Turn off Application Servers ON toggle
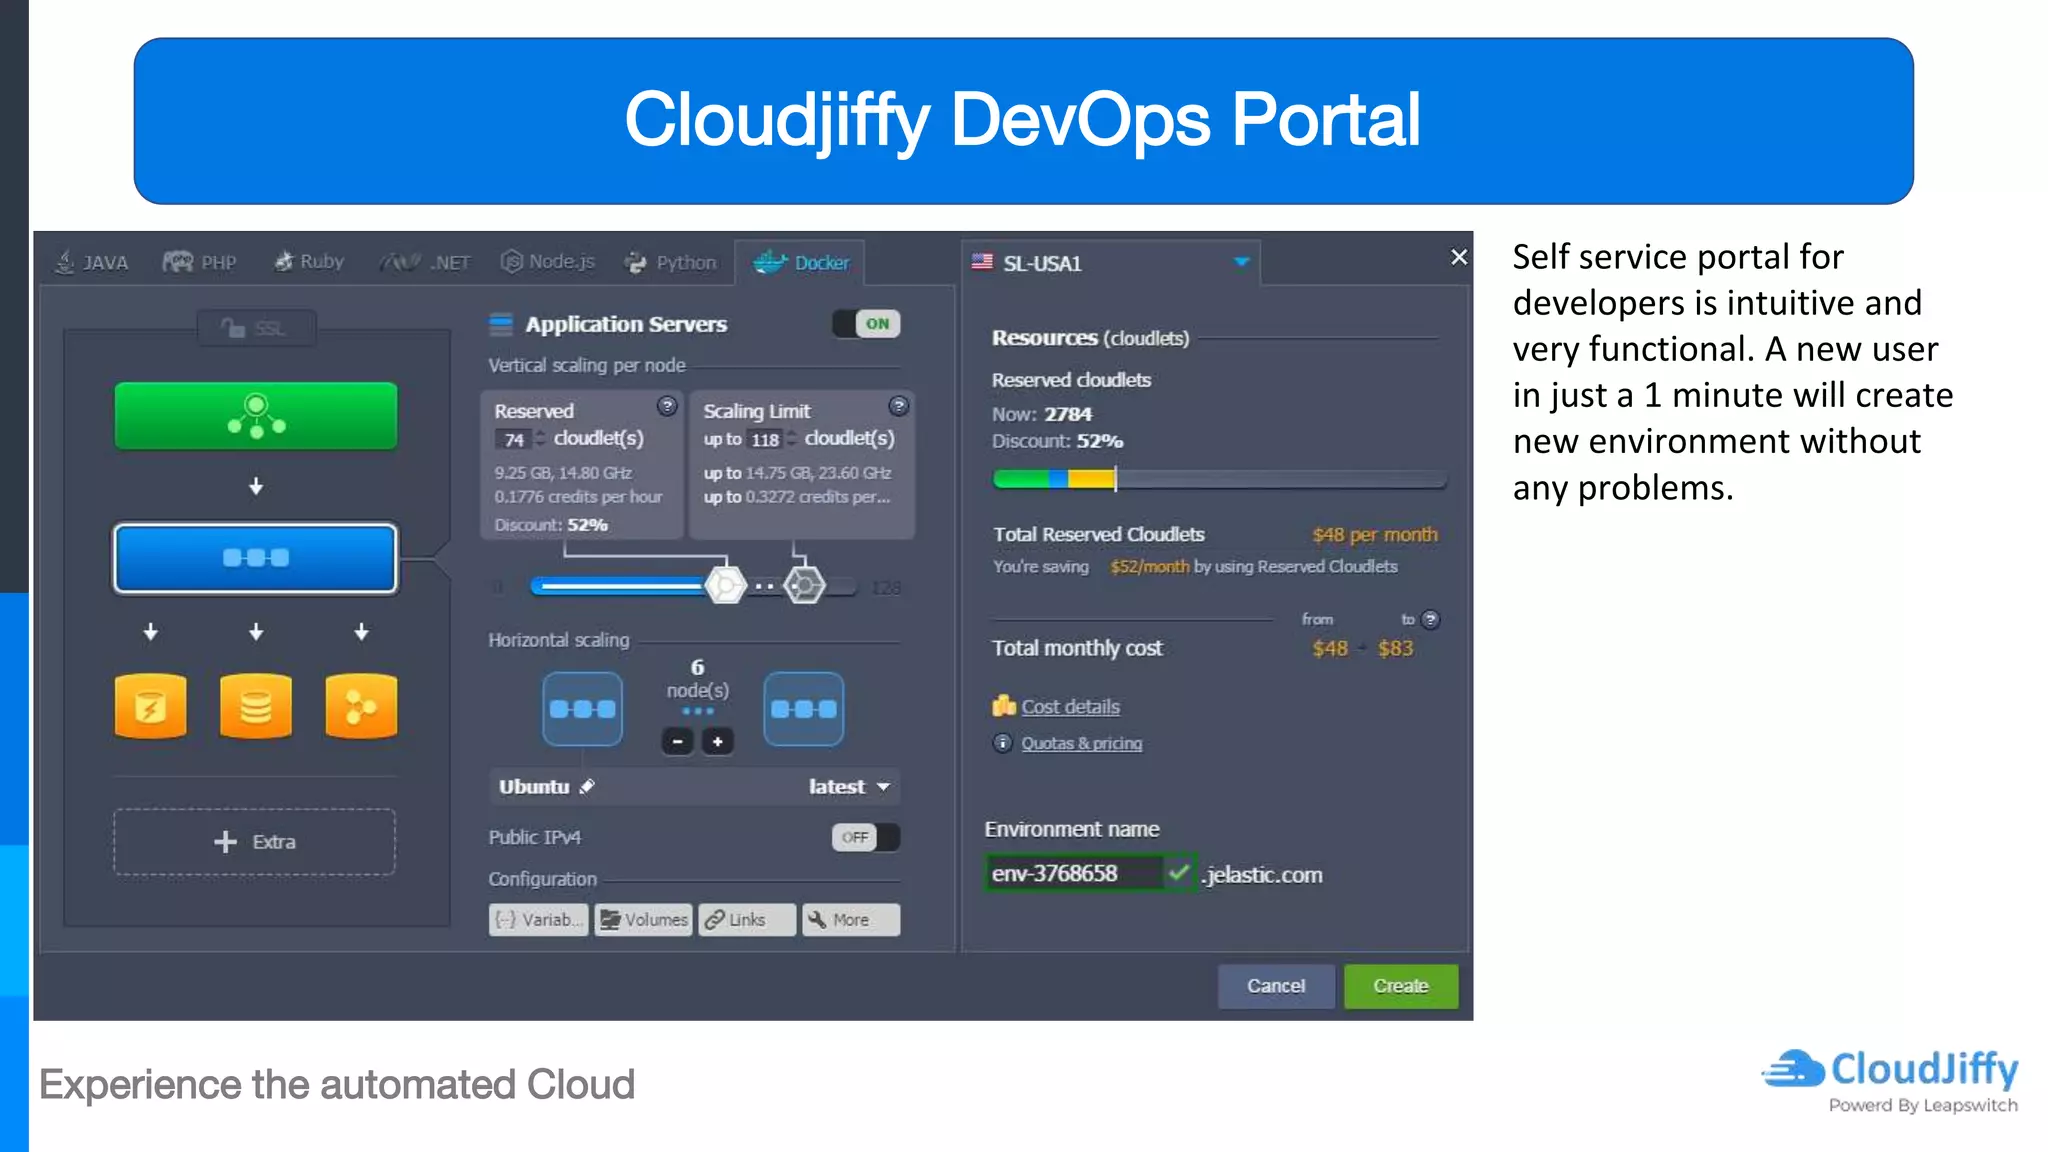This screenshot has height=1152, width=2048. tap(866, 324)
